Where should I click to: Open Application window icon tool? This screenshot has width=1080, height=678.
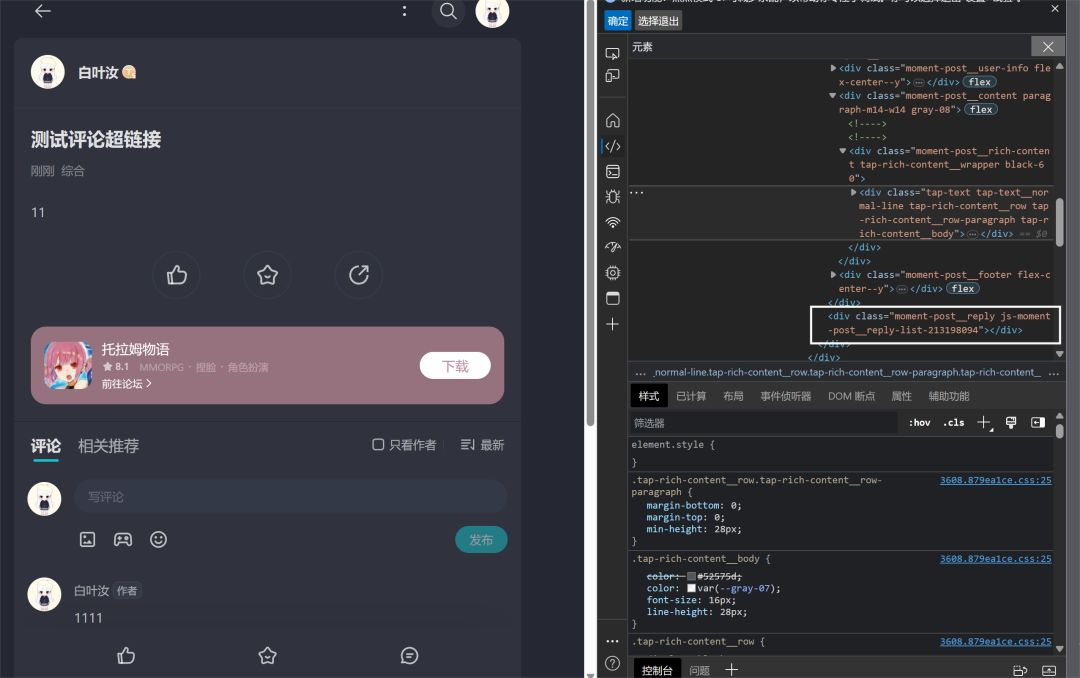coord(612,298)
